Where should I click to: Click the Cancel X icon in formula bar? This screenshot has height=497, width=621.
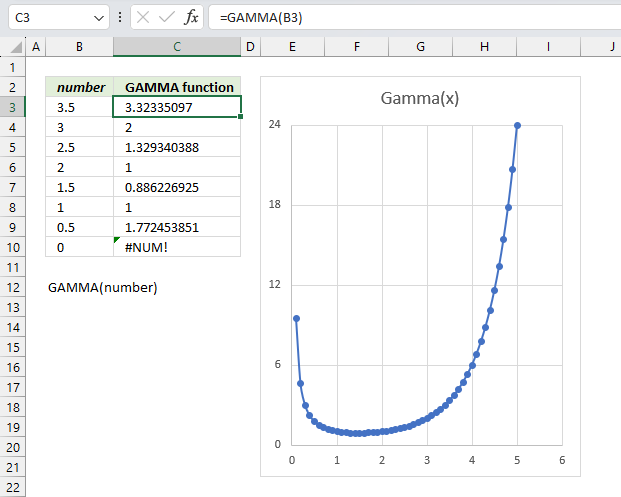tap(143, 17)
